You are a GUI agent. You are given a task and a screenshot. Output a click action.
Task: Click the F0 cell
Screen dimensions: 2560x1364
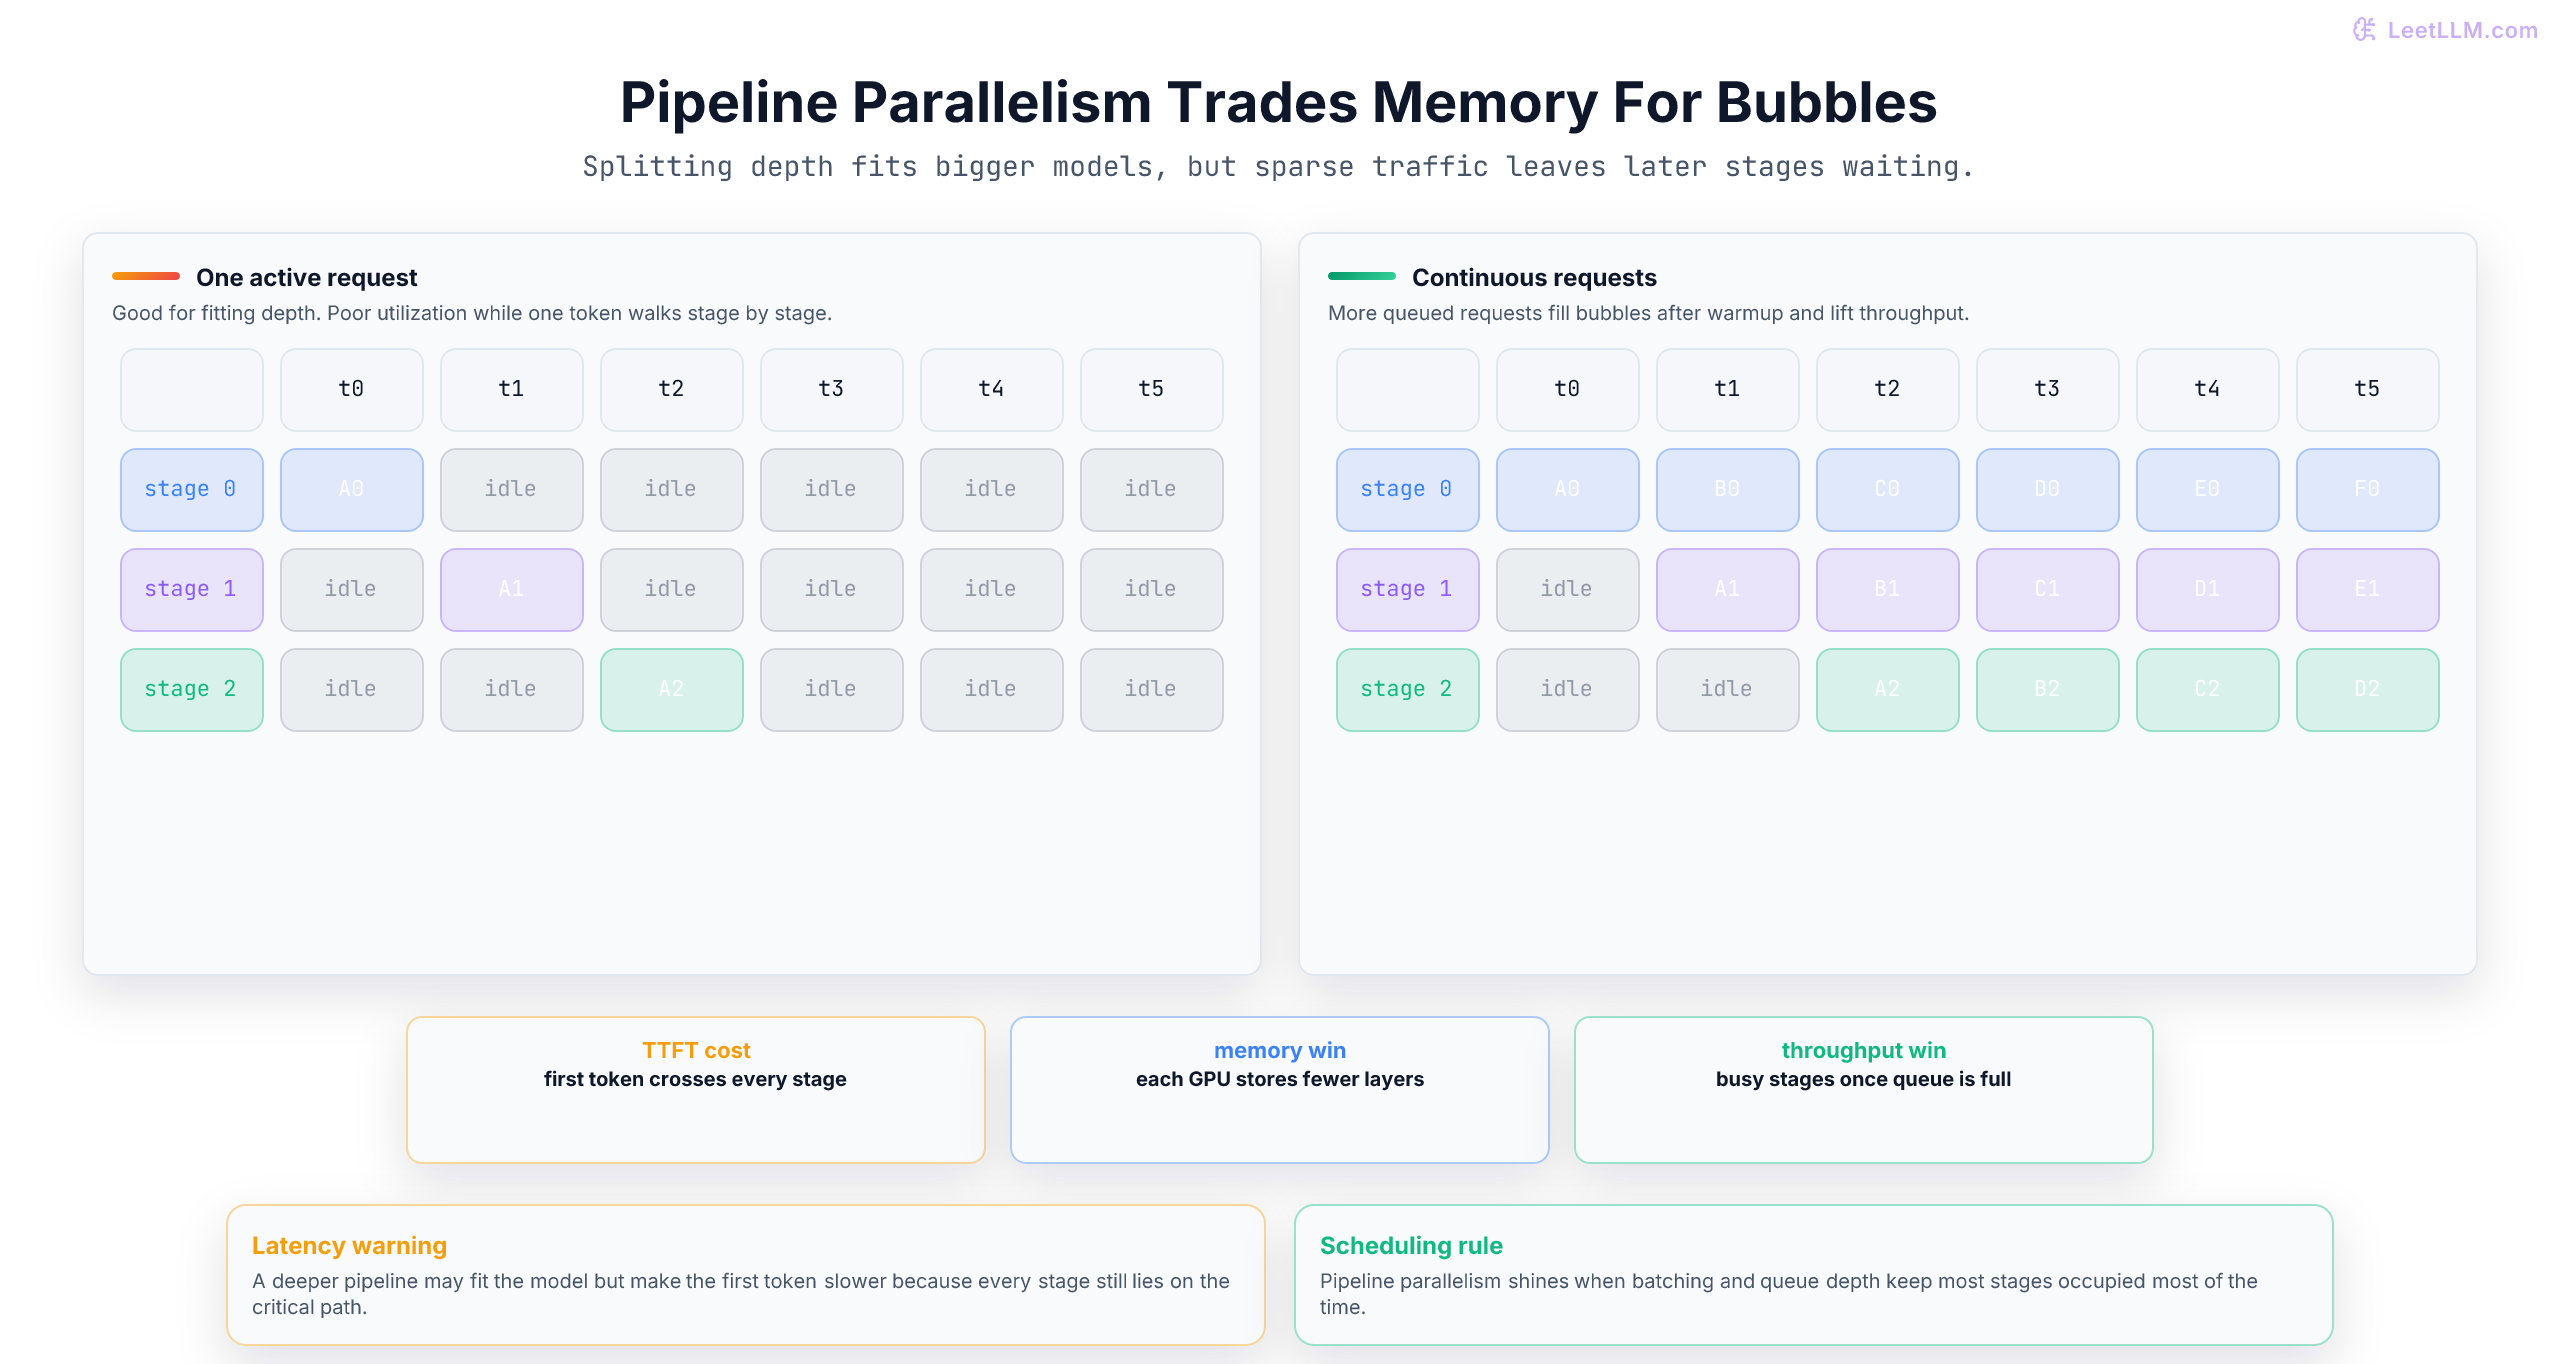[x=2368, y=489]
